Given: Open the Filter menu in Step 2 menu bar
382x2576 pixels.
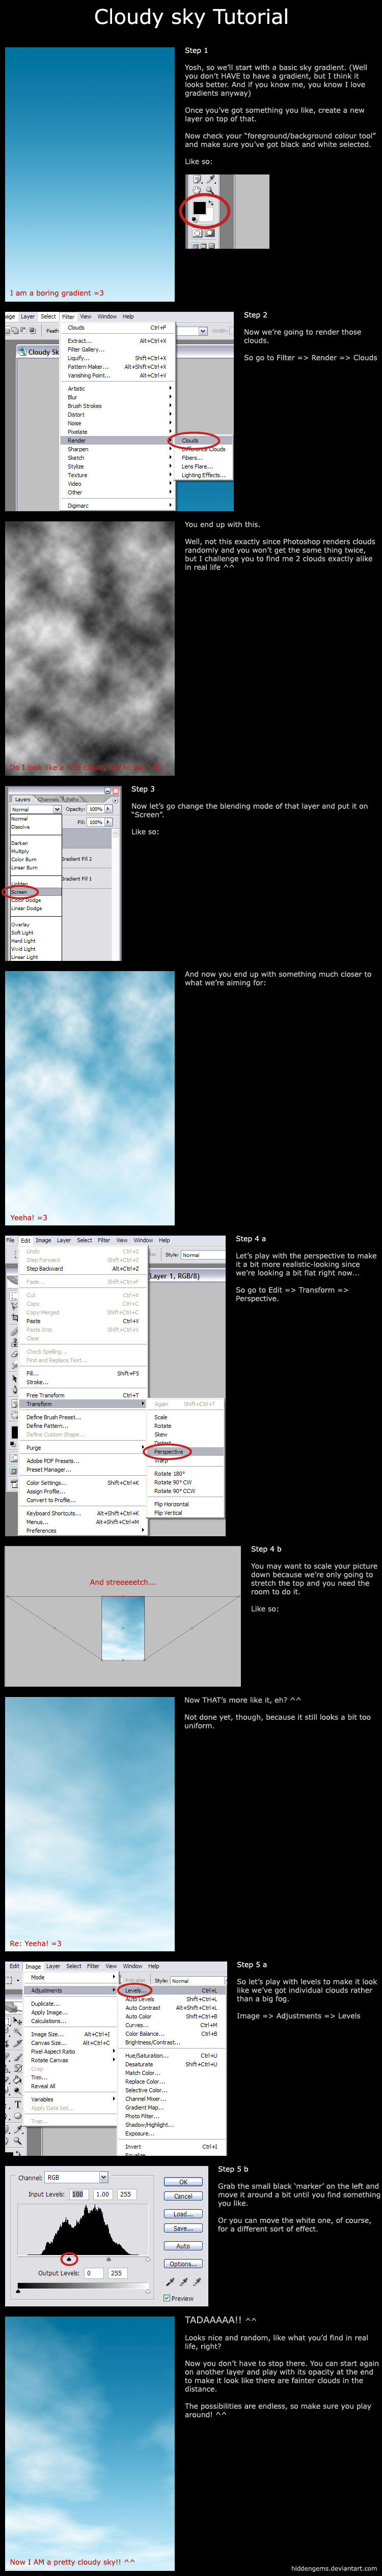Looking at the screenshot, I should [x=68, y=317].
